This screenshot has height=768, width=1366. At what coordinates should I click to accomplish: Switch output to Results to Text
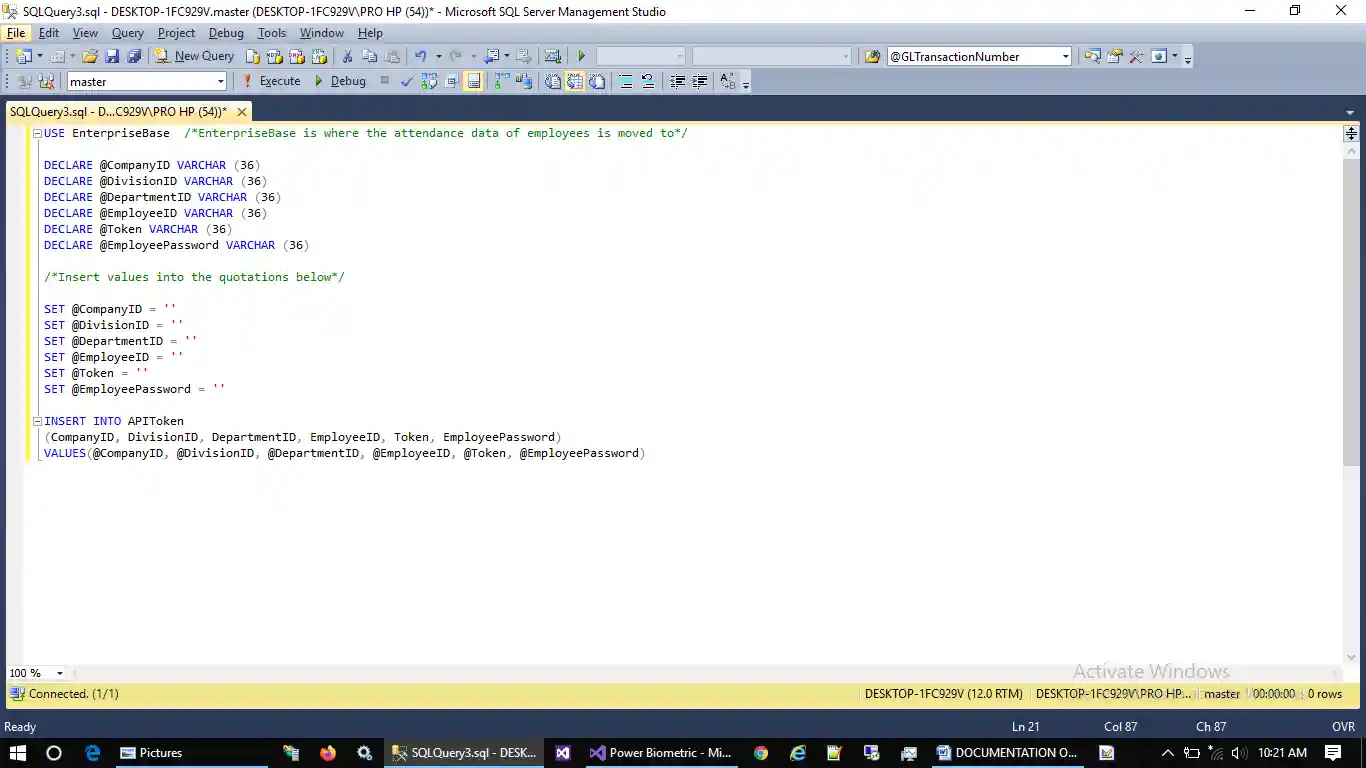(x=553, y=81)
